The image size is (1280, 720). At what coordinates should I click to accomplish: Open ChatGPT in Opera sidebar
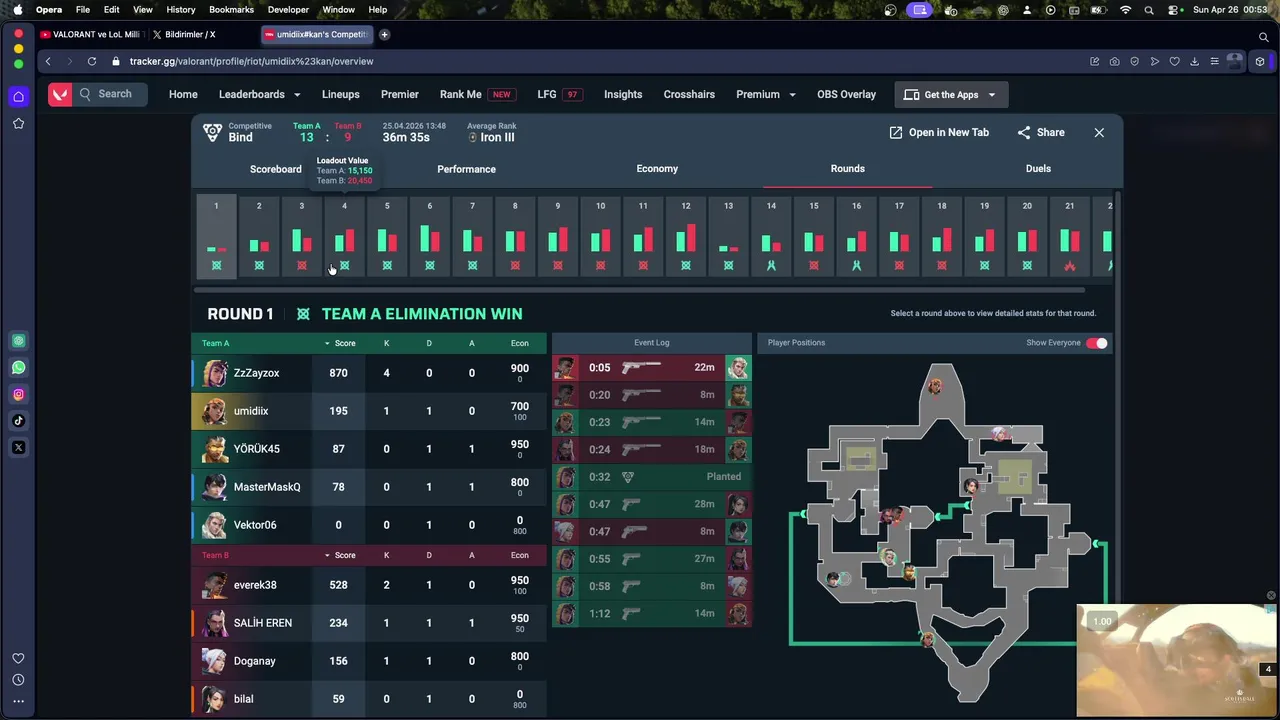18,341
